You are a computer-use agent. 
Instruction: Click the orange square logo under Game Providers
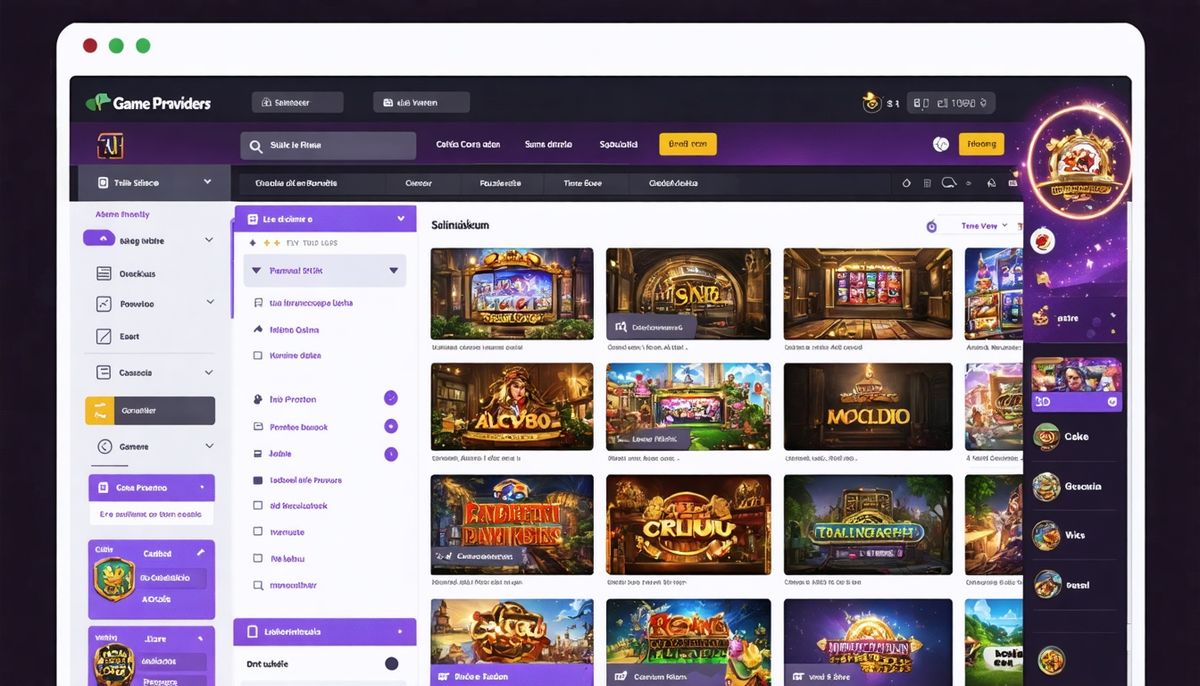pyautogui.click(x=110, y=146)
